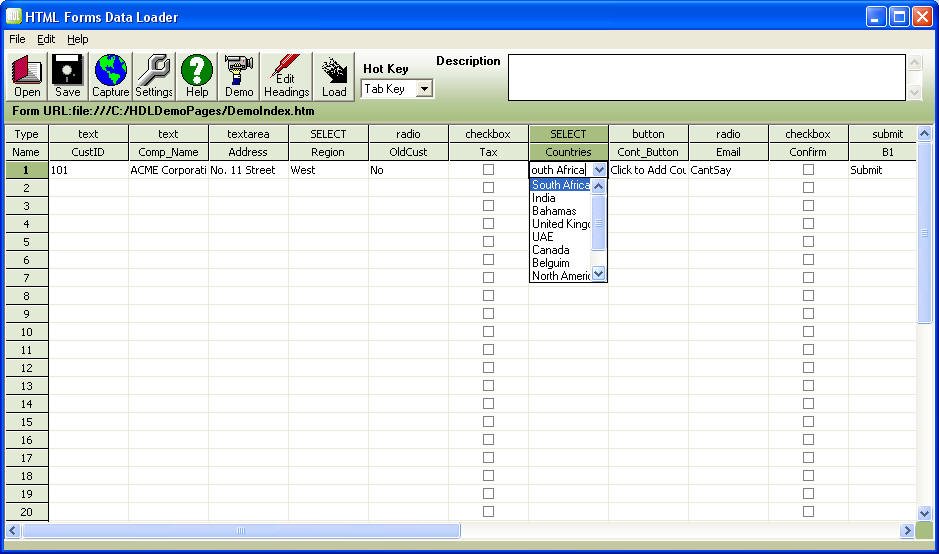This screenshot has height=554, width=939.
Task: Click the grid scroll up arrow
Action: (x=924, y=134)
